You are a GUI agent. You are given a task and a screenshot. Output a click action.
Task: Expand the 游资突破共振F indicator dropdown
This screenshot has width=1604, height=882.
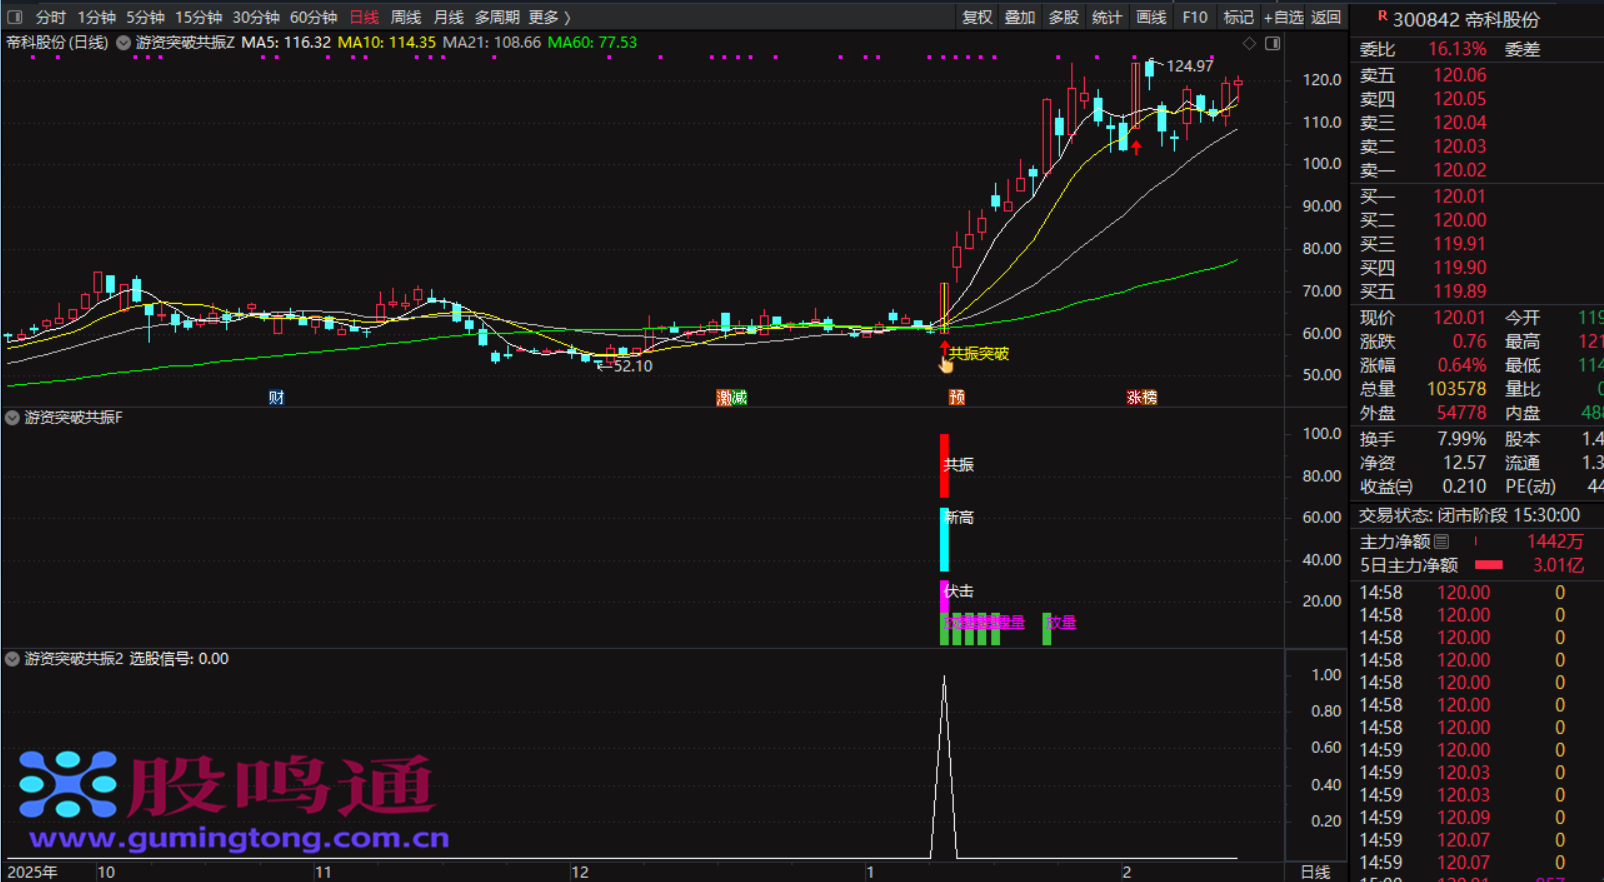(12, 418)
